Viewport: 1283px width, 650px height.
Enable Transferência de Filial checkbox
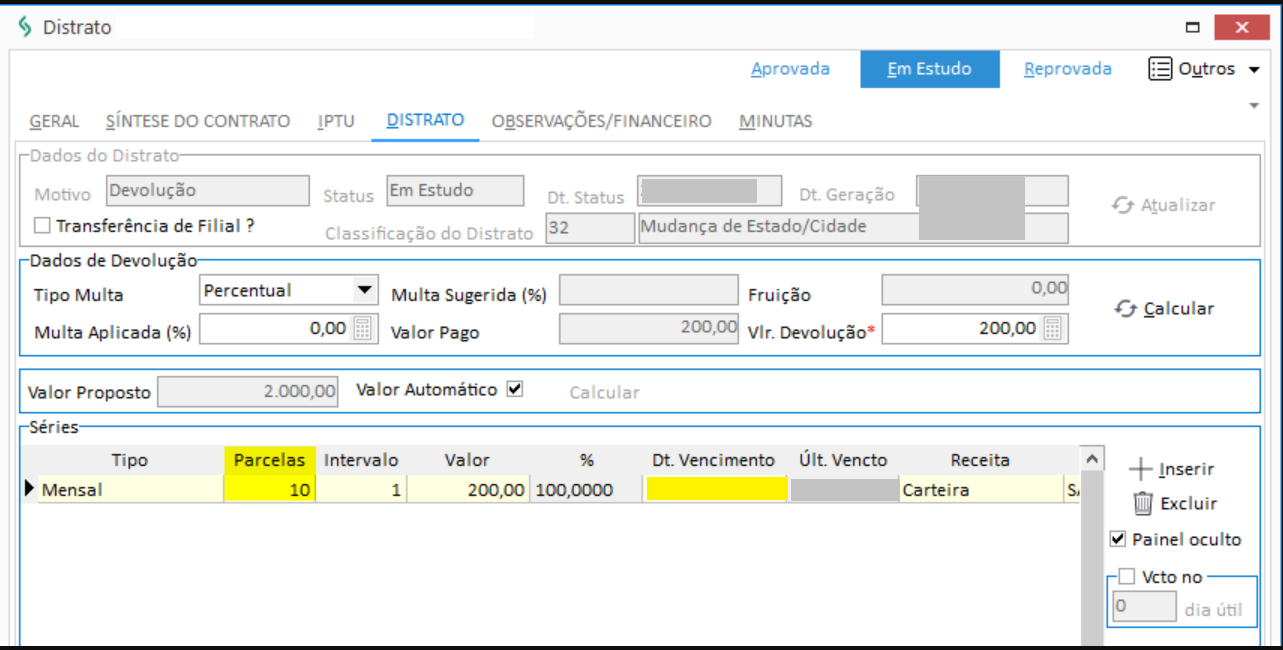[x=42, y=226]
